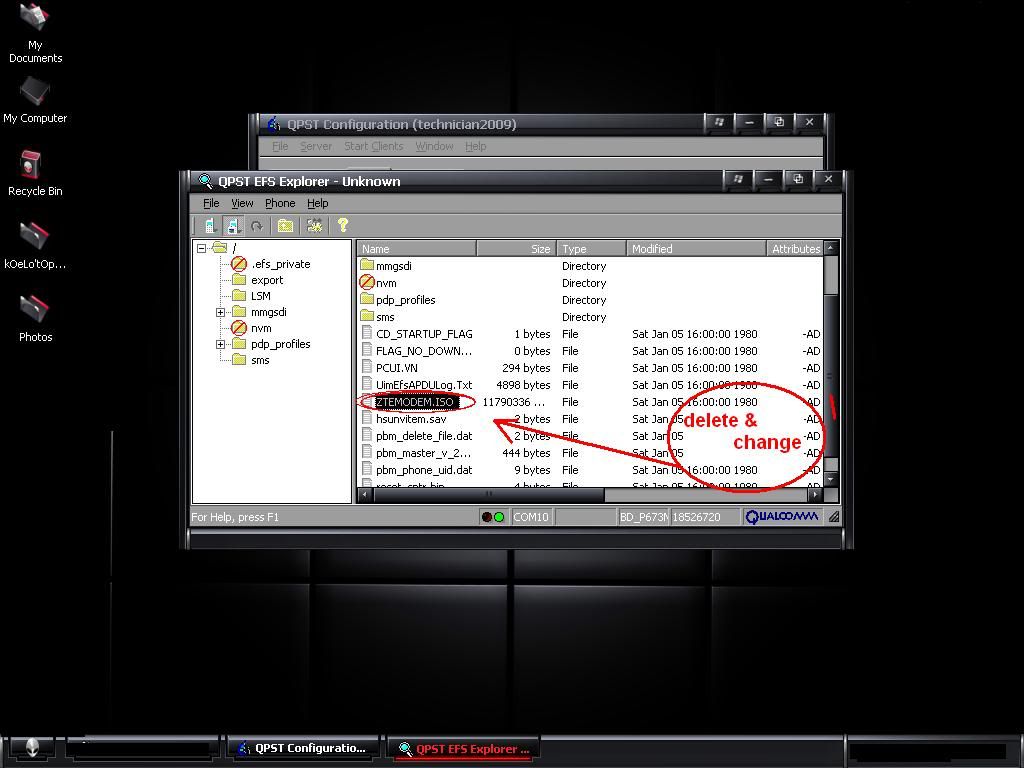Viewport: 1024px width, 768px height.
Task: Select pbm_master_v_2... file in list
Action: click(423, 453)
